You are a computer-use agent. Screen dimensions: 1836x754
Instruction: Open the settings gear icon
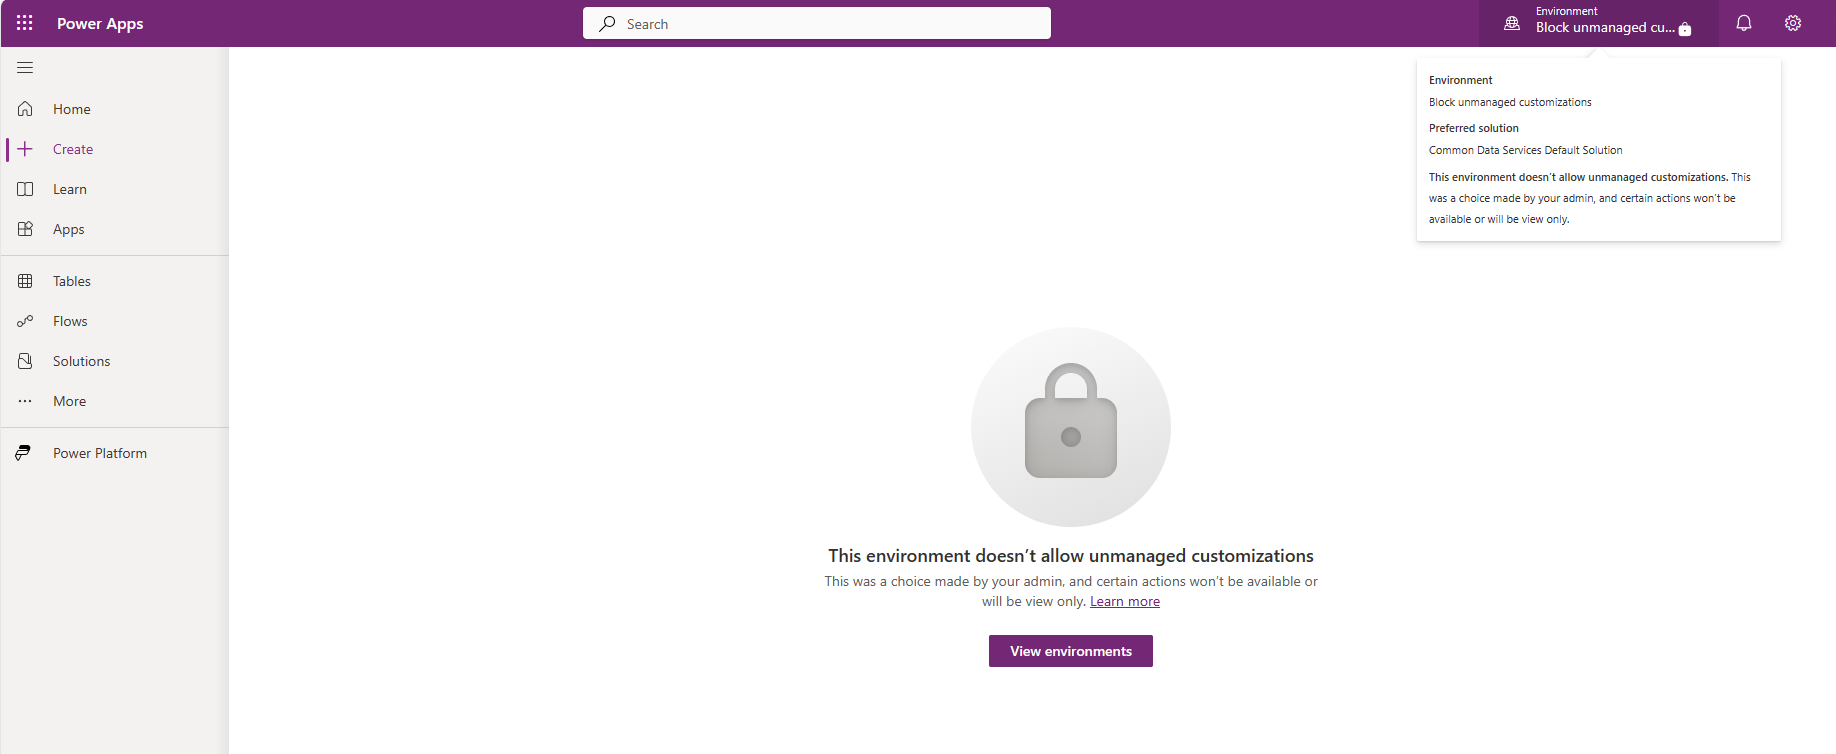(1792, 23)
